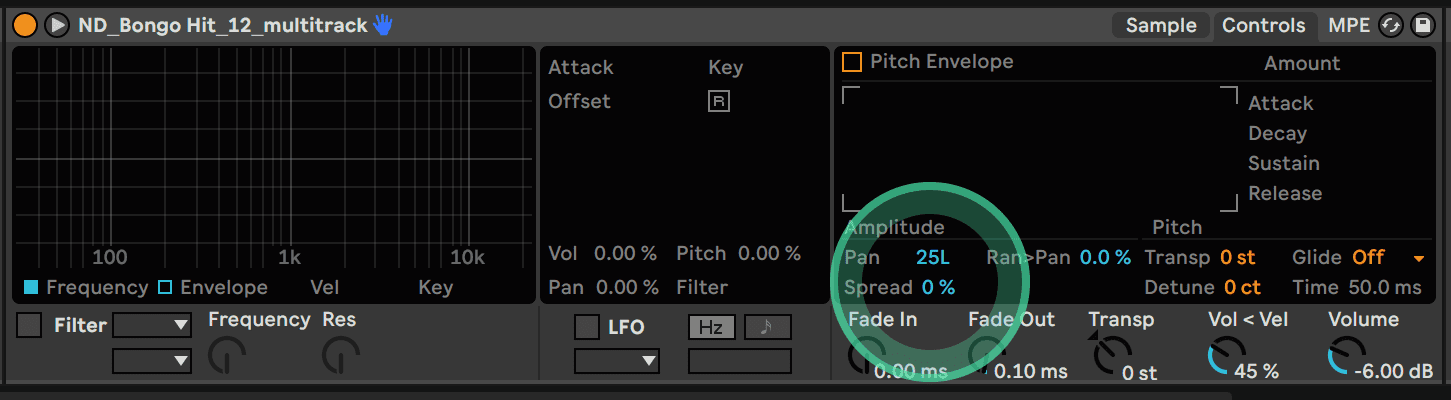Switch to the Sample tab
The image size is (1451, 400).
point(1161,25)
